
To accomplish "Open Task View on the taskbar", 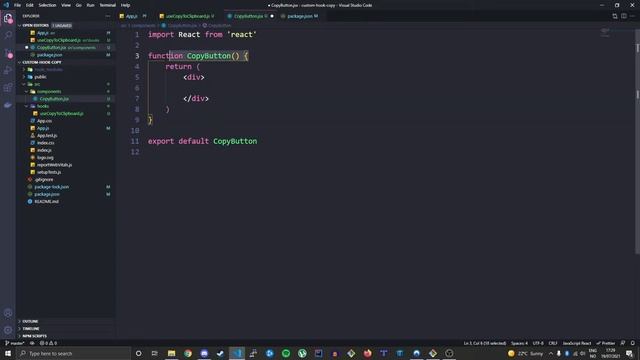I will pyautogui.click(x=155, y=353).
